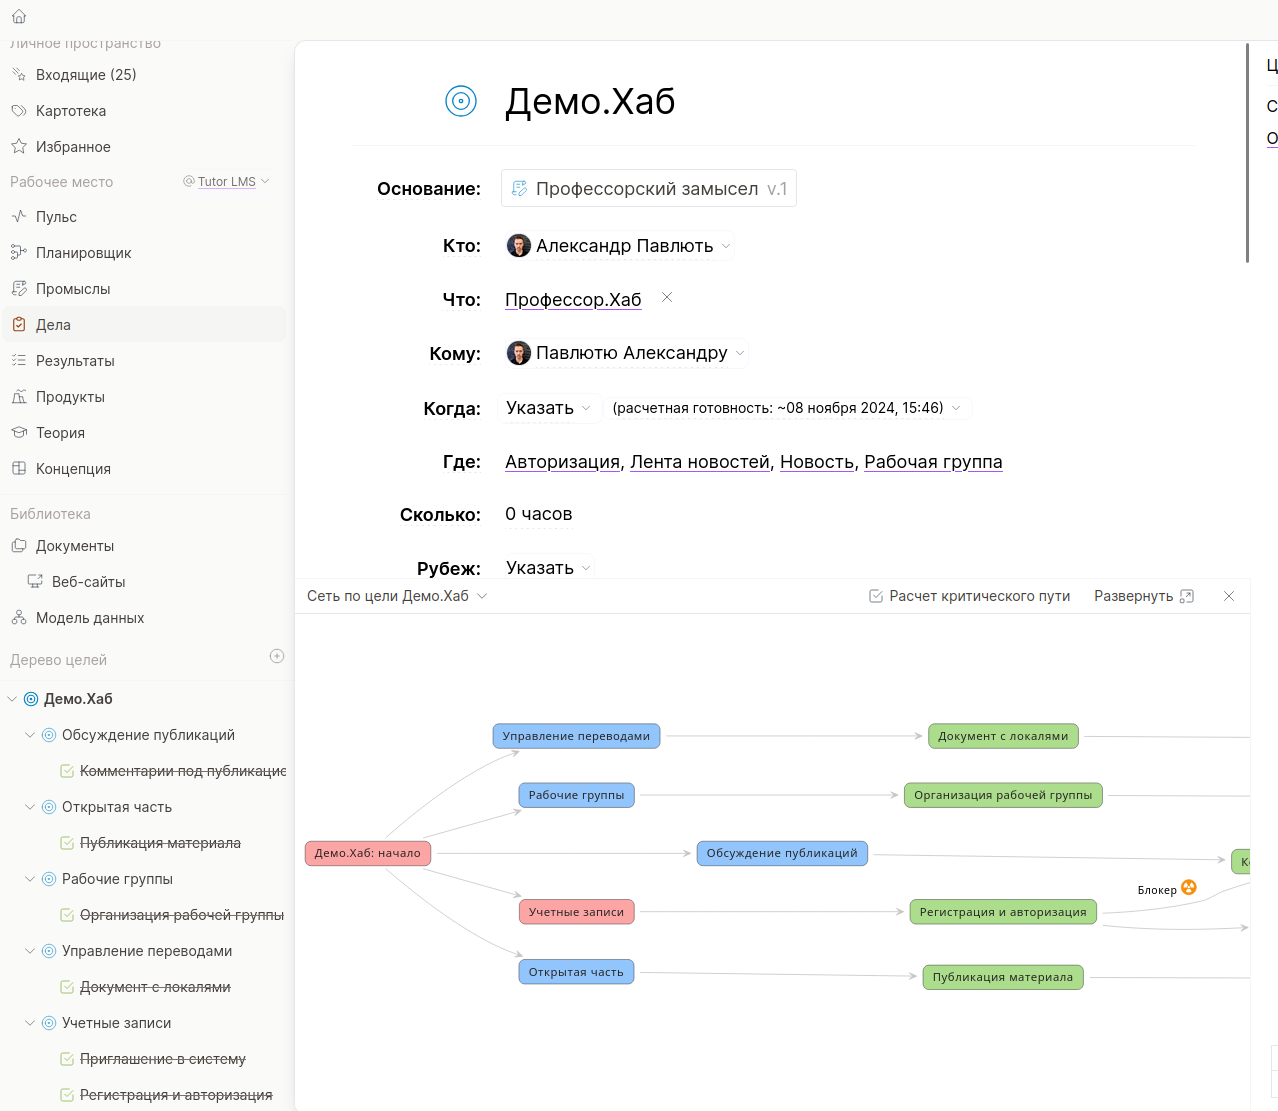Follow the Лента новостей link
This screenshot has width=1278, height=1111.
click(x=700, y=462)
